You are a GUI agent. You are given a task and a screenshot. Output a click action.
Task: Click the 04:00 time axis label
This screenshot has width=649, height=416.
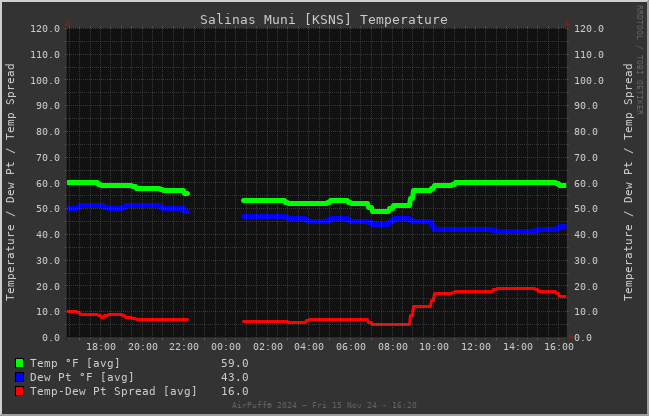click(x=309, y=346)
